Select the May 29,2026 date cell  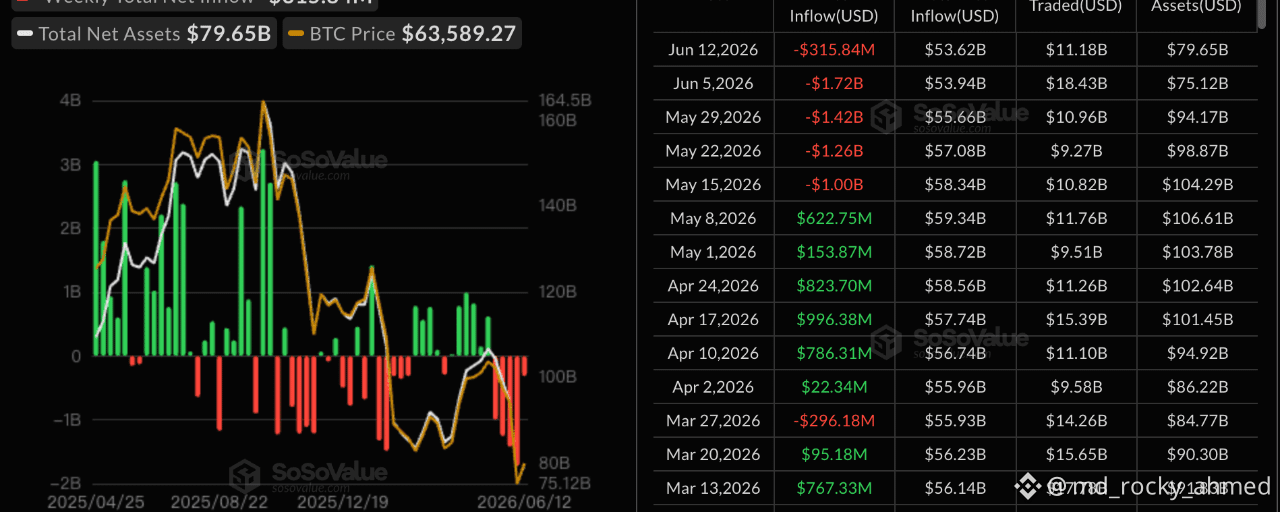[x=713, y=117]
